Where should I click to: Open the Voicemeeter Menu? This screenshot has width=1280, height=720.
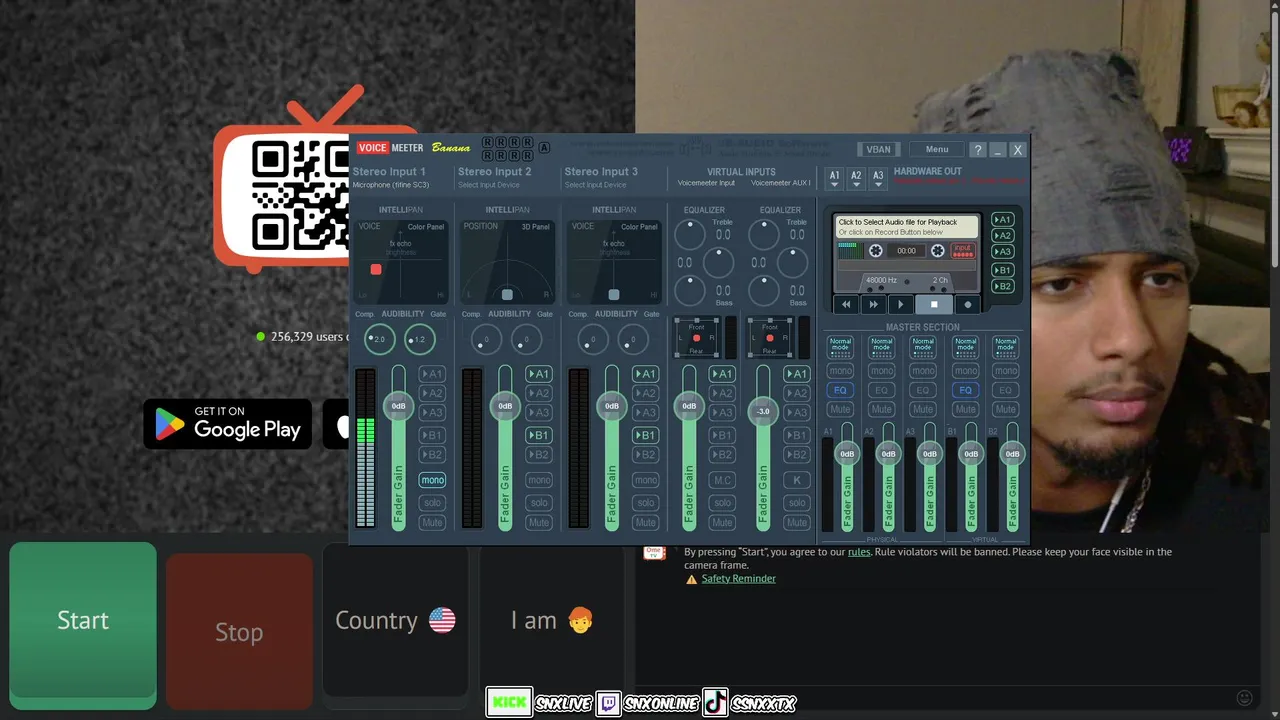(x=937, y=150)
